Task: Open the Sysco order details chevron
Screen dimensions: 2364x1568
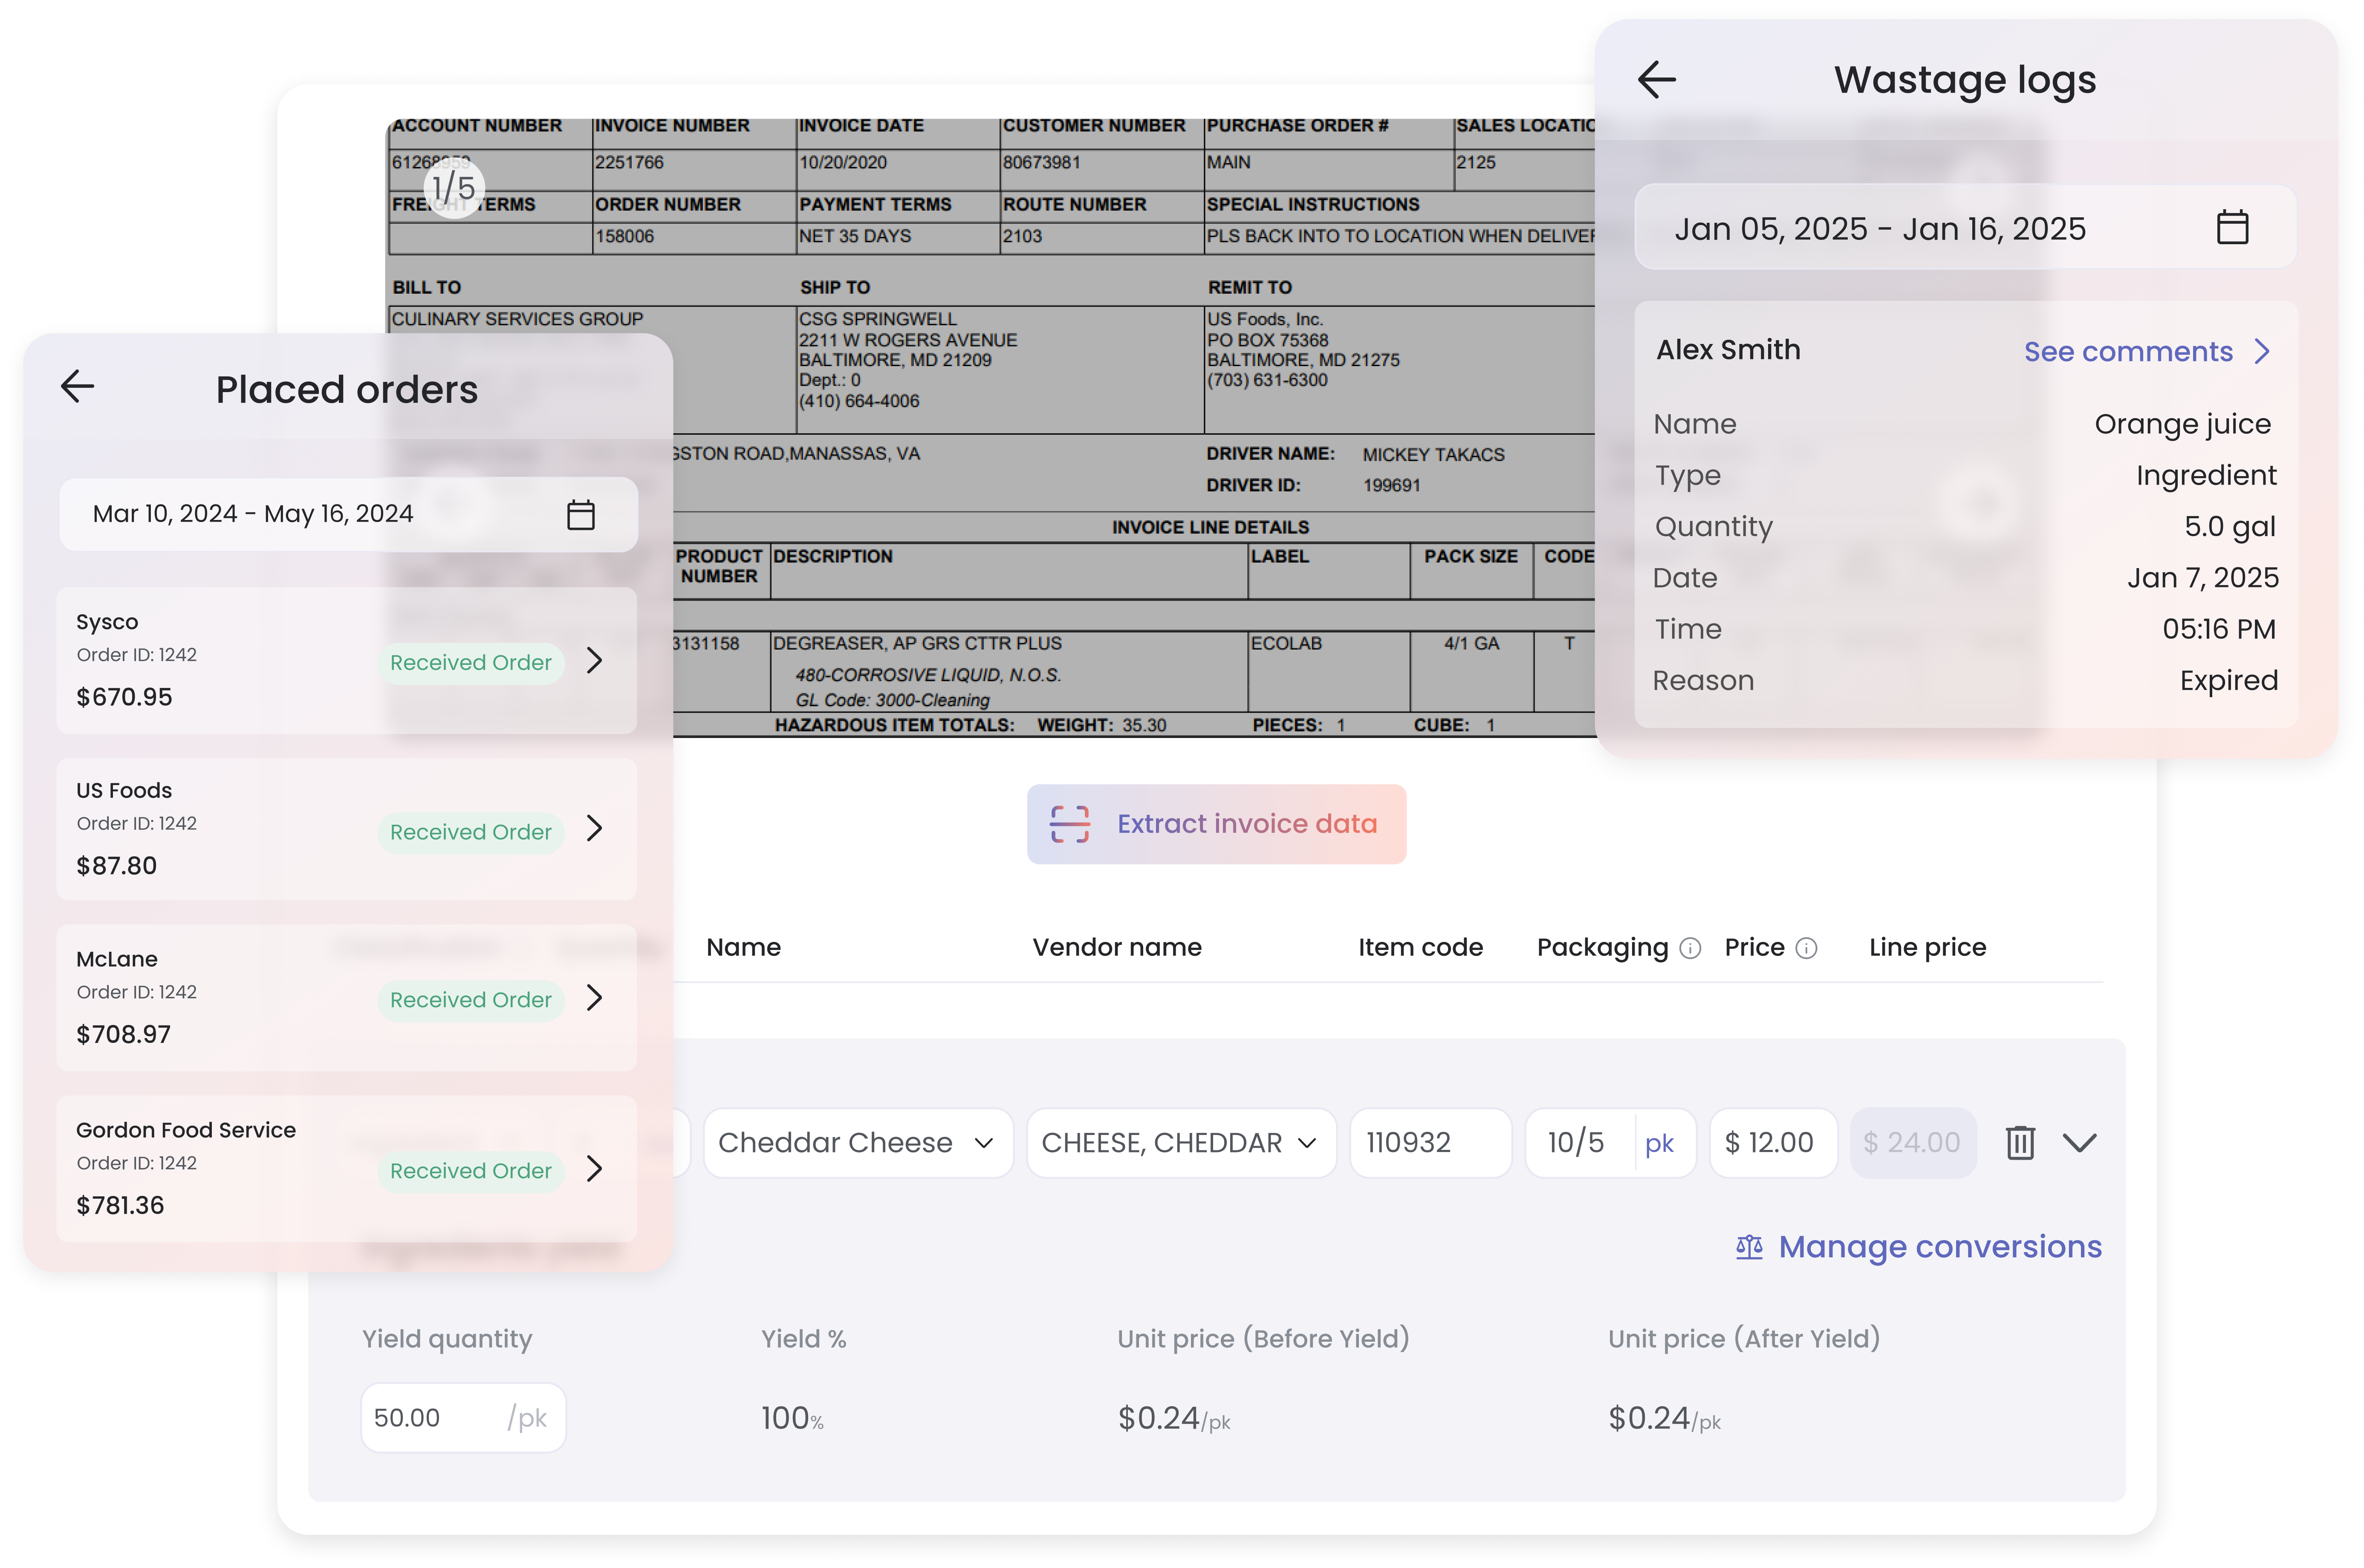Action: point(595,660)
